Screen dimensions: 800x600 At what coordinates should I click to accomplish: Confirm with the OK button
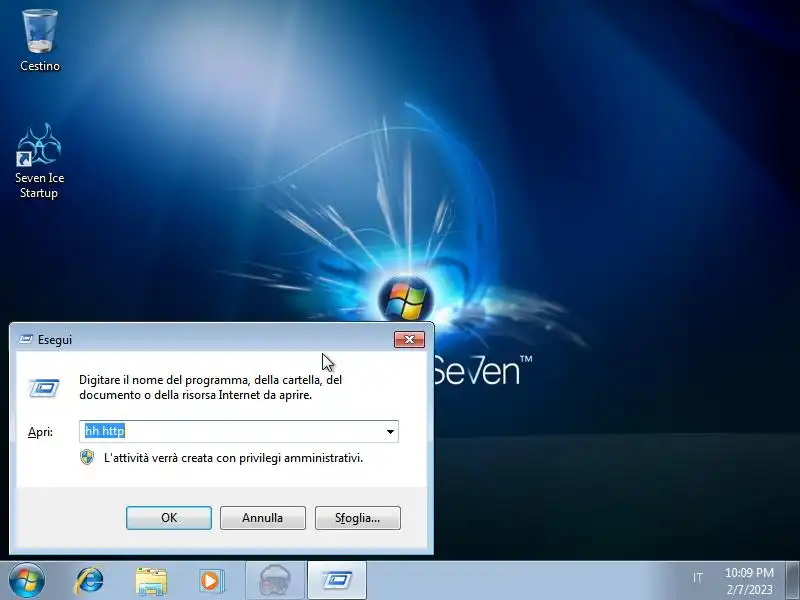(x=169, y=518)
